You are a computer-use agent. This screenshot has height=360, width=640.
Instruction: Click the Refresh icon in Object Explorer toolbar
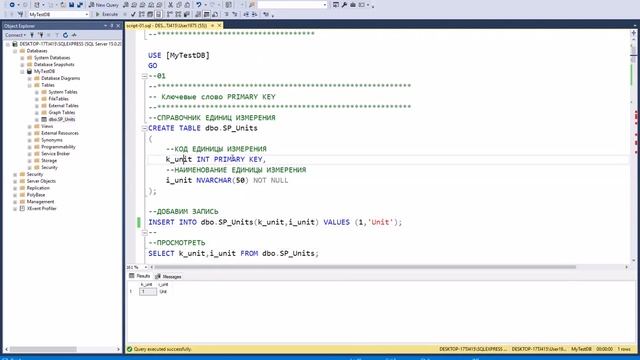point(65,35)
